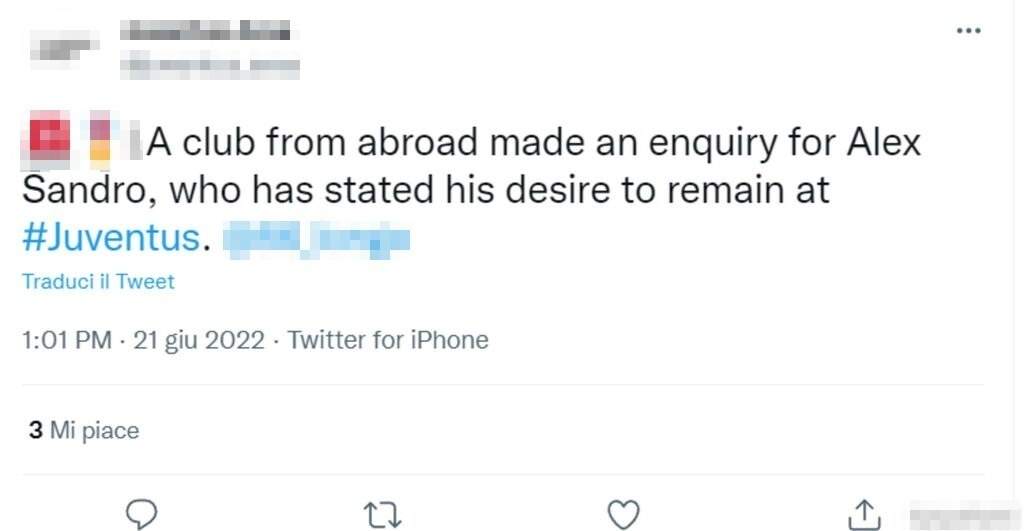Click the blurred display name
This screenshot has width=1024, height=531.
click(x=205, y=31)
